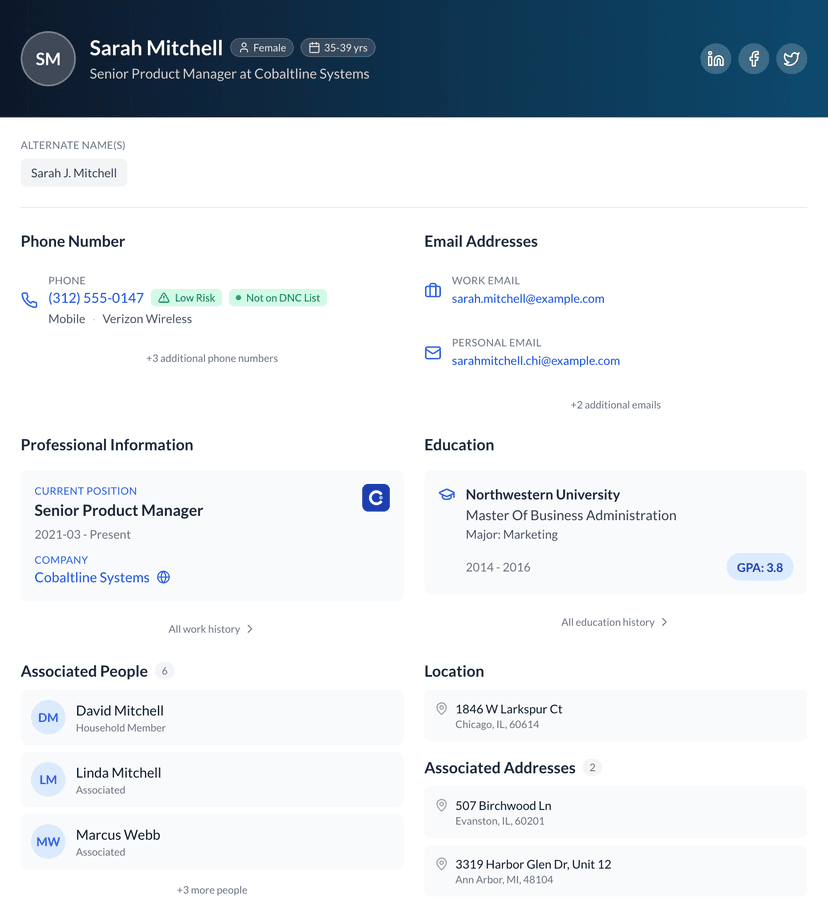Screen dimensions: 828x917
Task: Open sarah.mitchell@example.com work email link
Action: pyautogui.click(x=528, y=299)
